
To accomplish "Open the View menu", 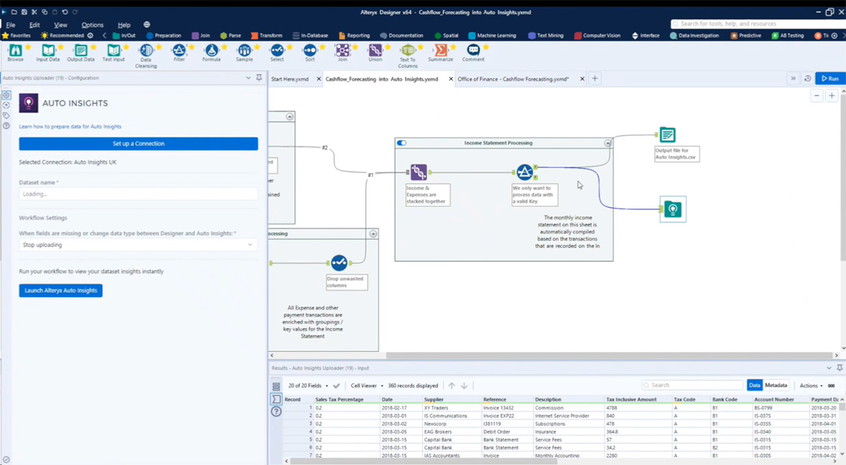I will tap(60, 25).
